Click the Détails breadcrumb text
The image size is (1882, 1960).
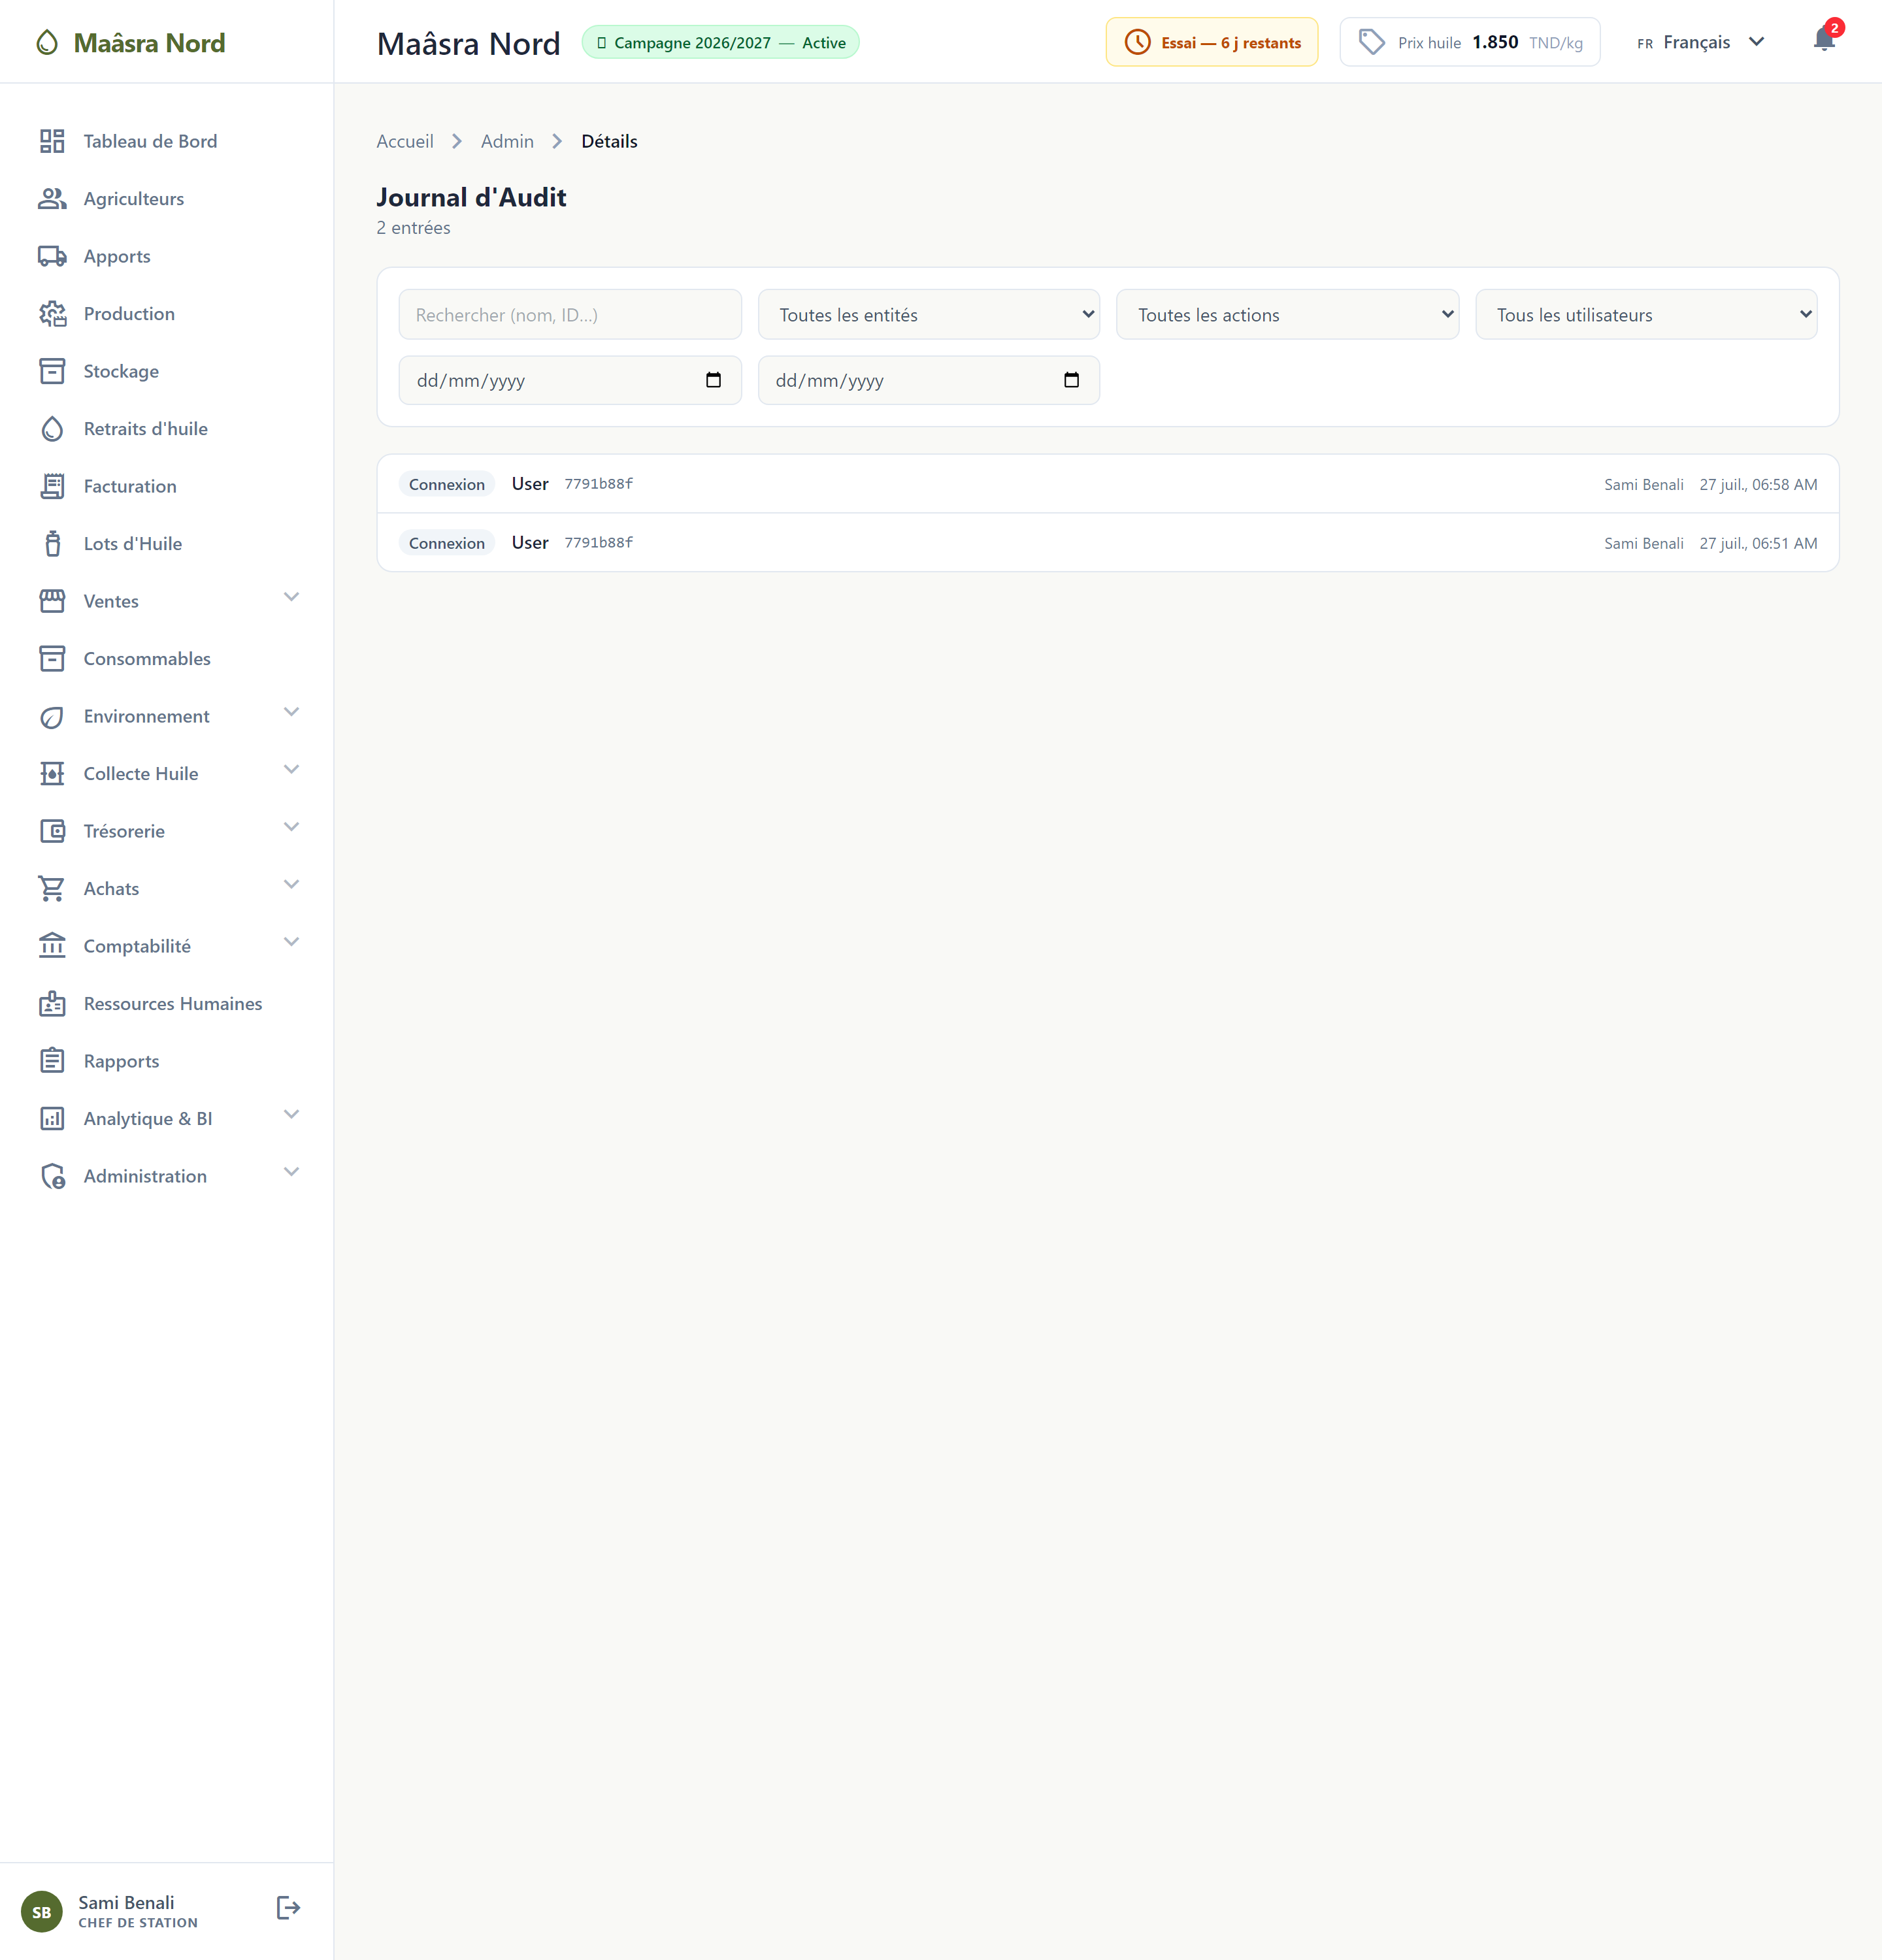[609, 141]
